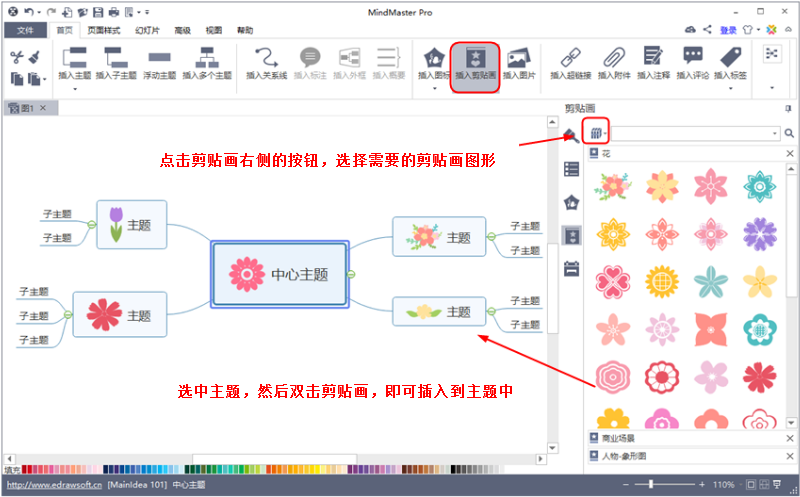The width and height of the screenshot is (800, 497).
Task: Click the Insert Note (插入注释) icon
Action: tap(653, 56)
